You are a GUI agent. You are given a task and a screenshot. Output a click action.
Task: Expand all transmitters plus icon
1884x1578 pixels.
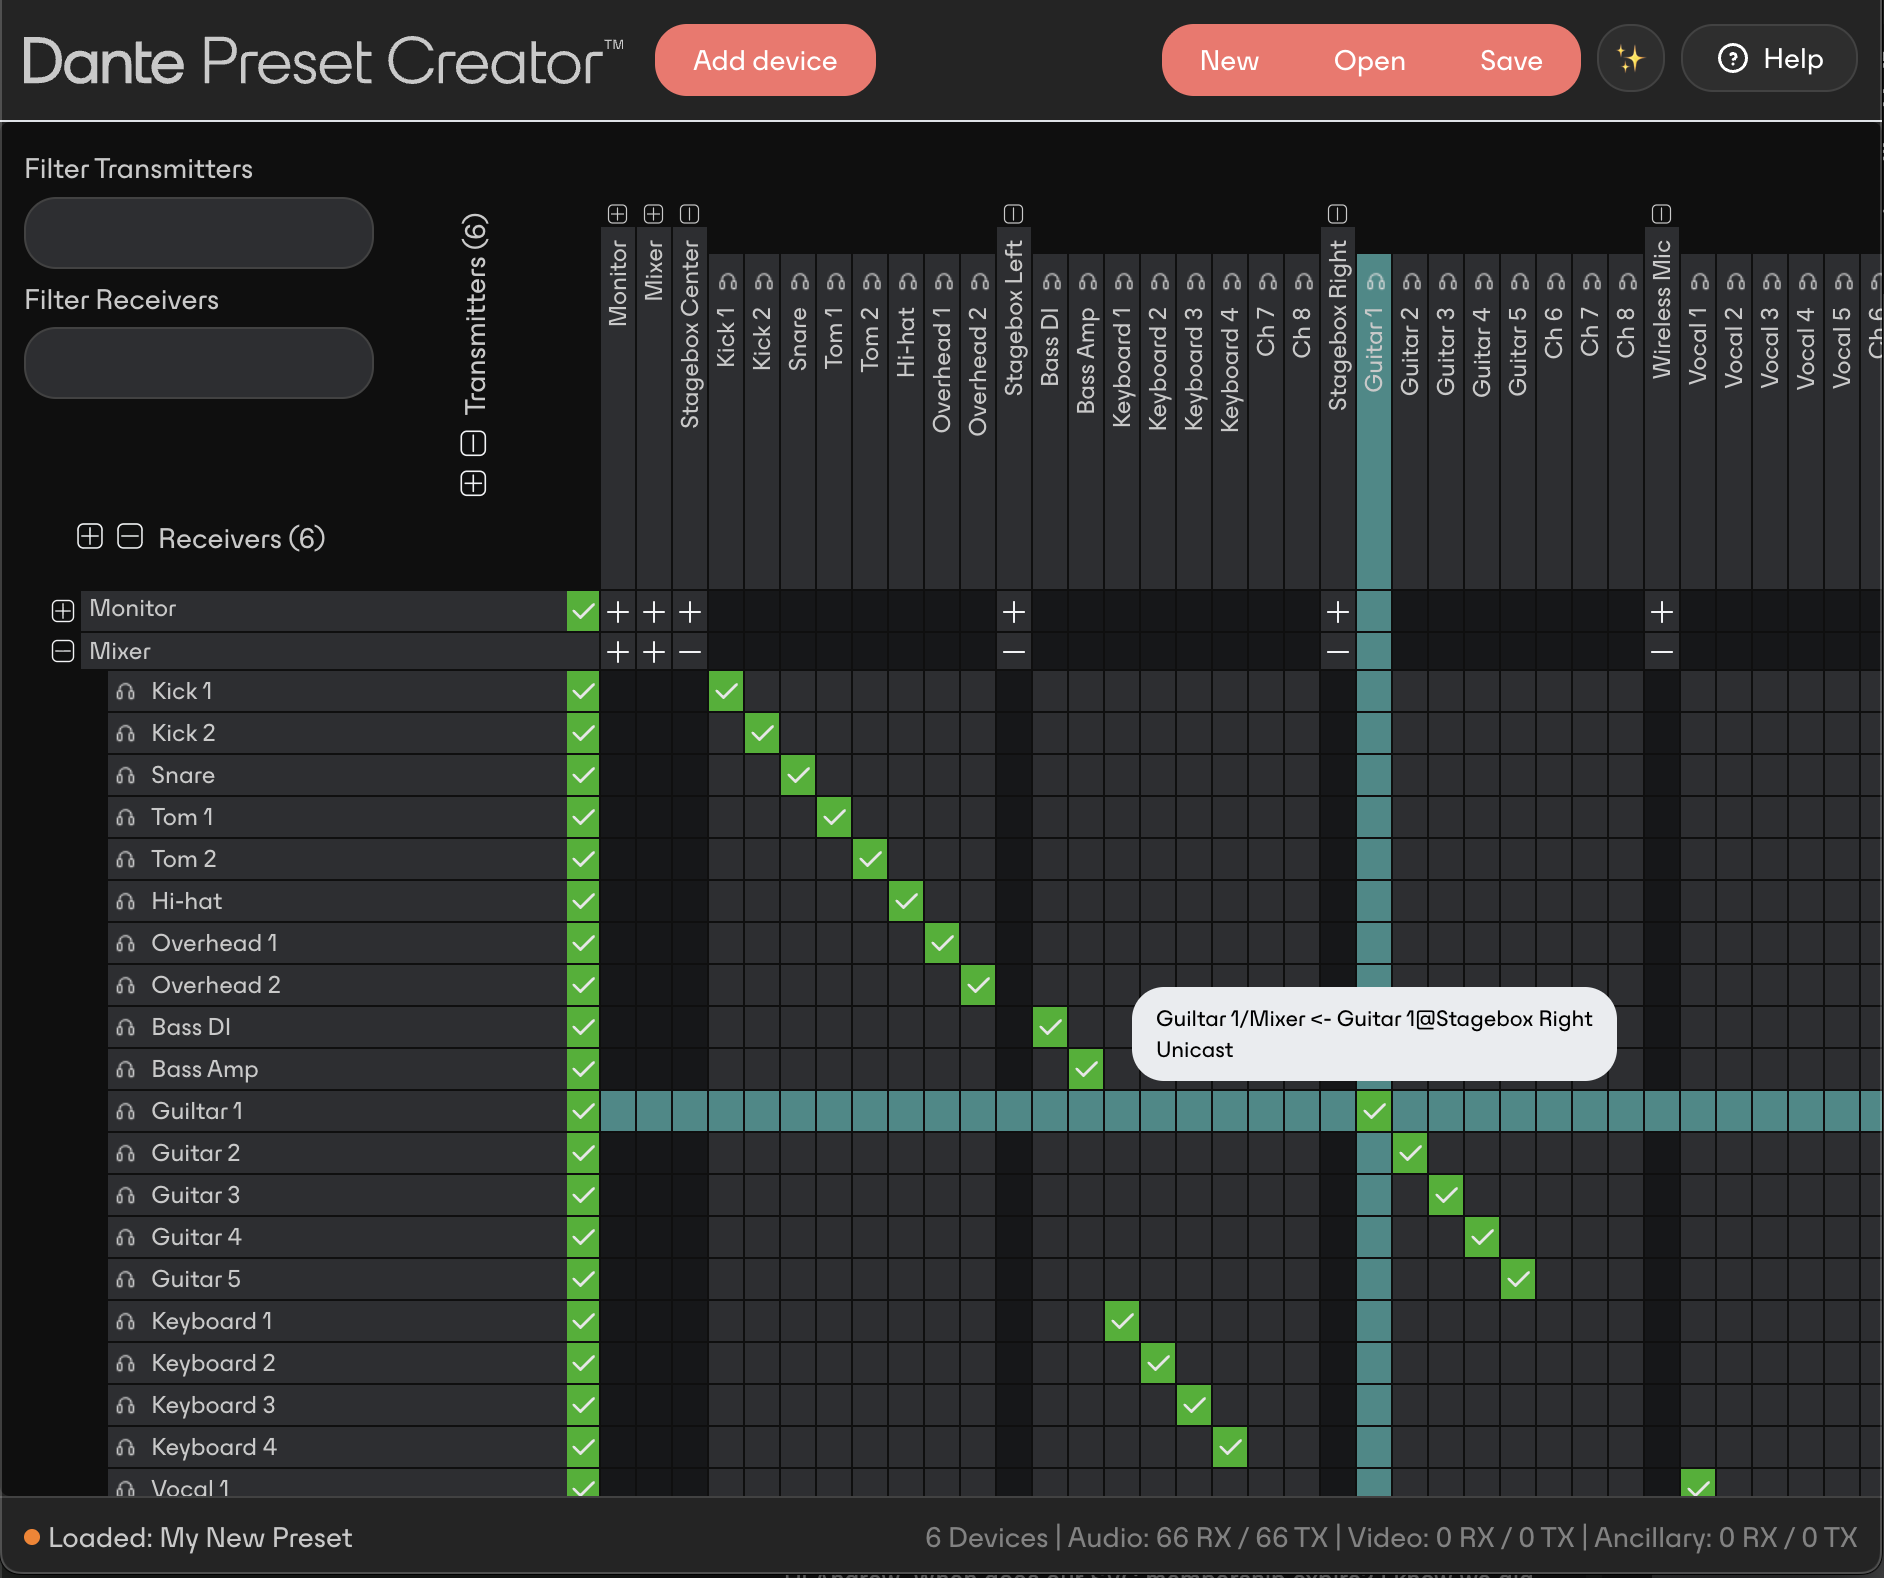point(473,484)
